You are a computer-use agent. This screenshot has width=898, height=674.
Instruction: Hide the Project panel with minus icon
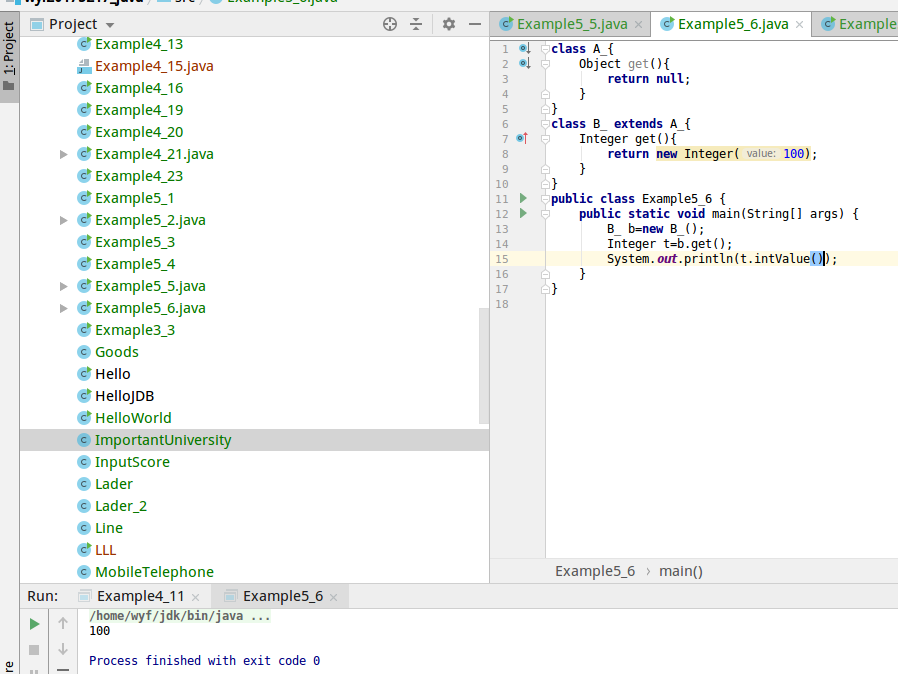[x=475, y=24]
